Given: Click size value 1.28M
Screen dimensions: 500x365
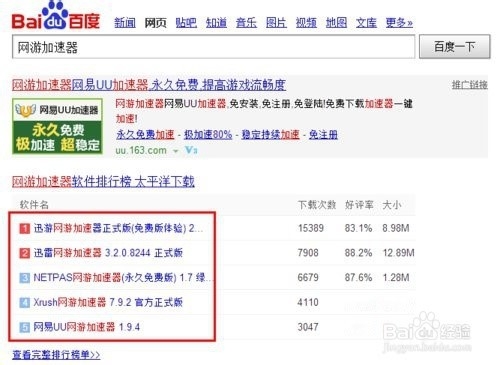Looking at the screenshot, I should 396,277.
